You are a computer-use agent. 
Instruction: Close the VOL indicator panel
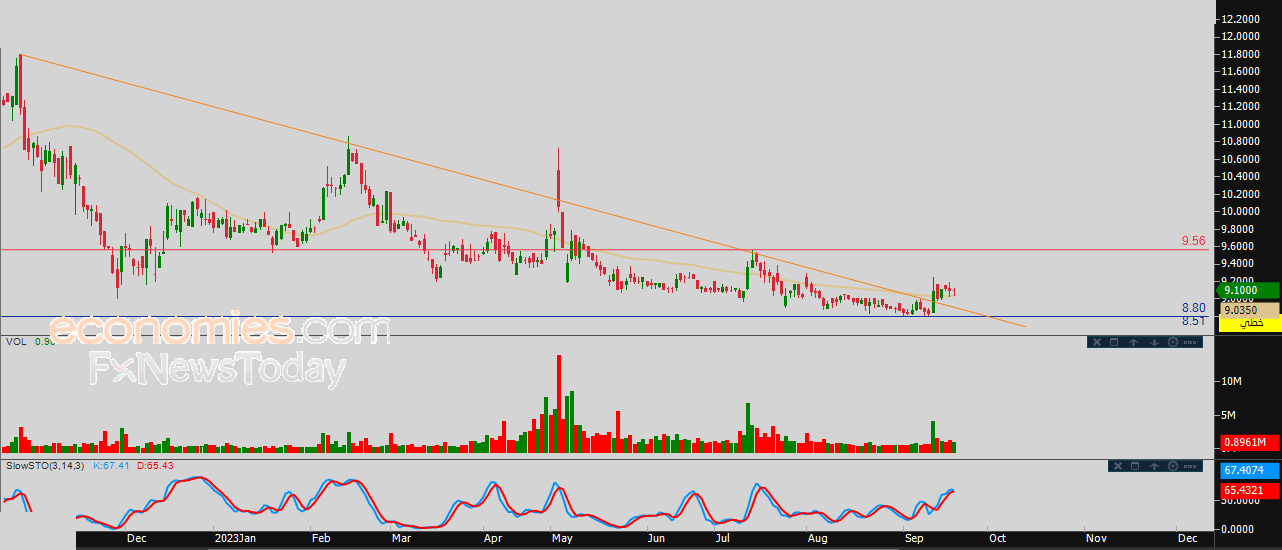[1097, 342]
